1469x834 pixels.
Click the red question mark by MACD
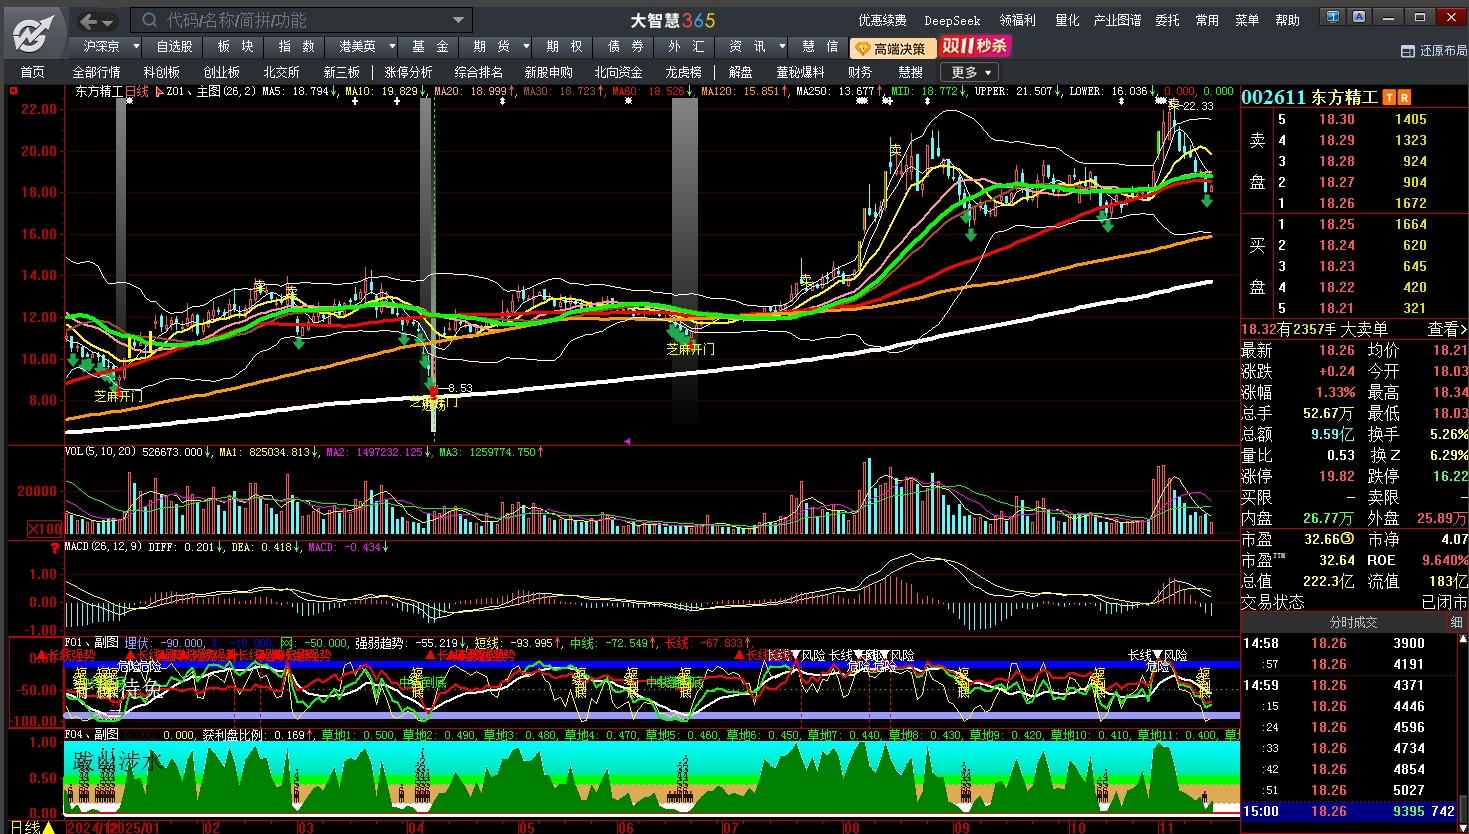tap(55, 548)
